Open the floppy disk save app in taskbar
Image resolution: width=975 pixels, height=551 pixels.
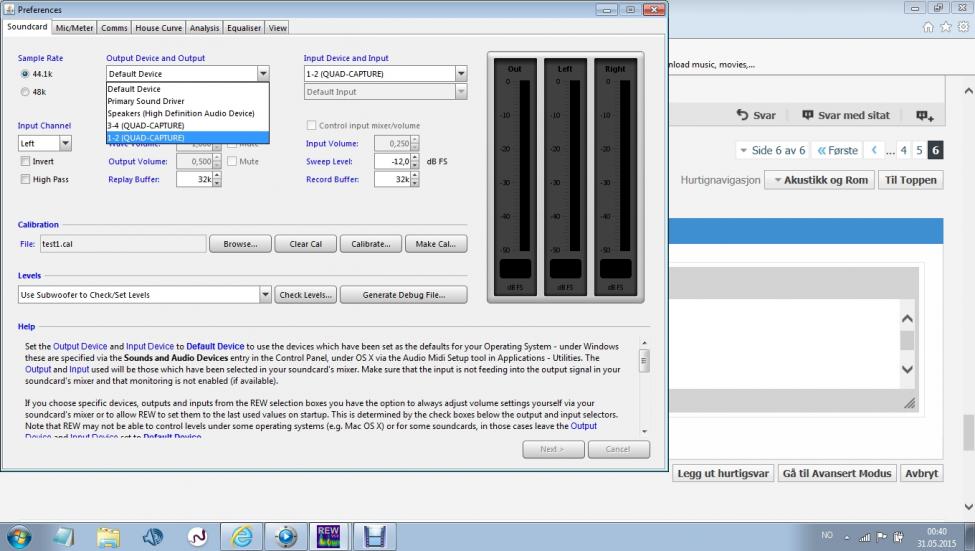[x=374, y=537]
